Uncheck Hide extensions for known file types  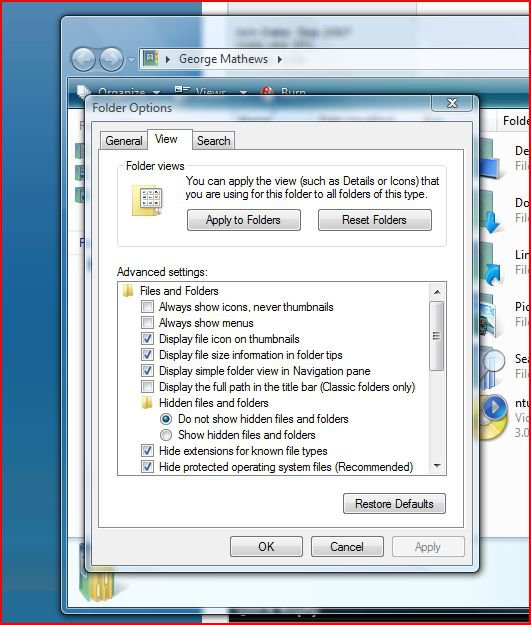(x=148, y=450)
